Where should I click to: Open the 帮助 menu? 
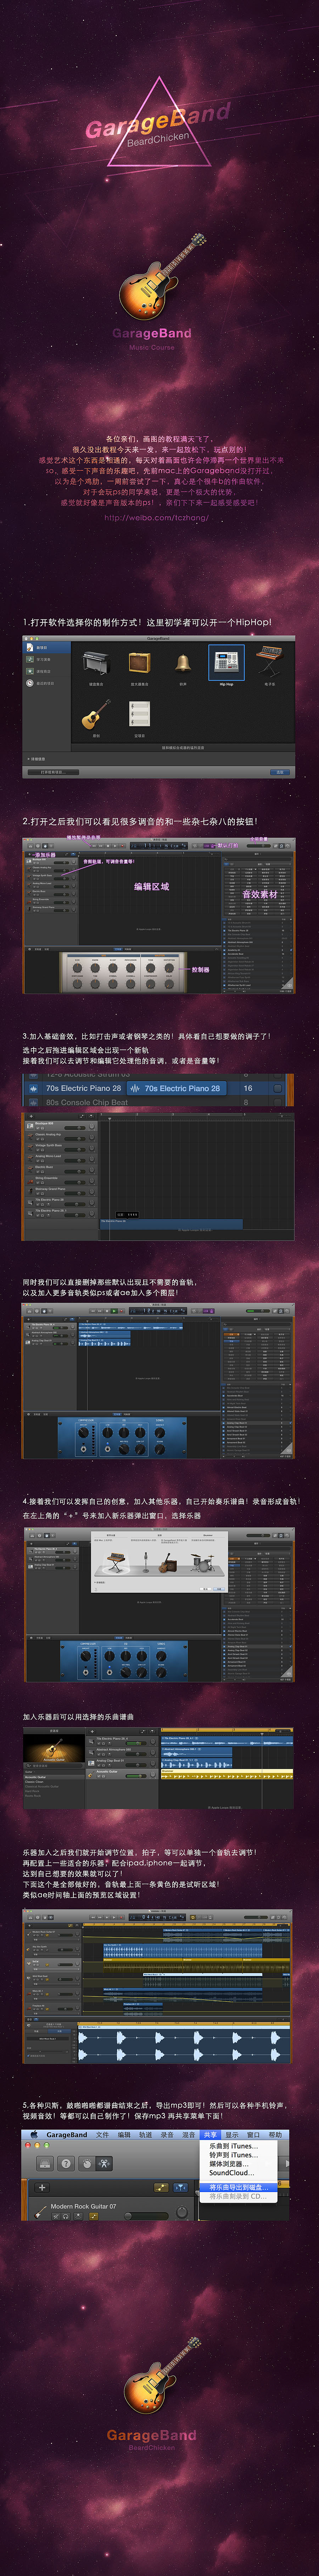click(275, 2135)
